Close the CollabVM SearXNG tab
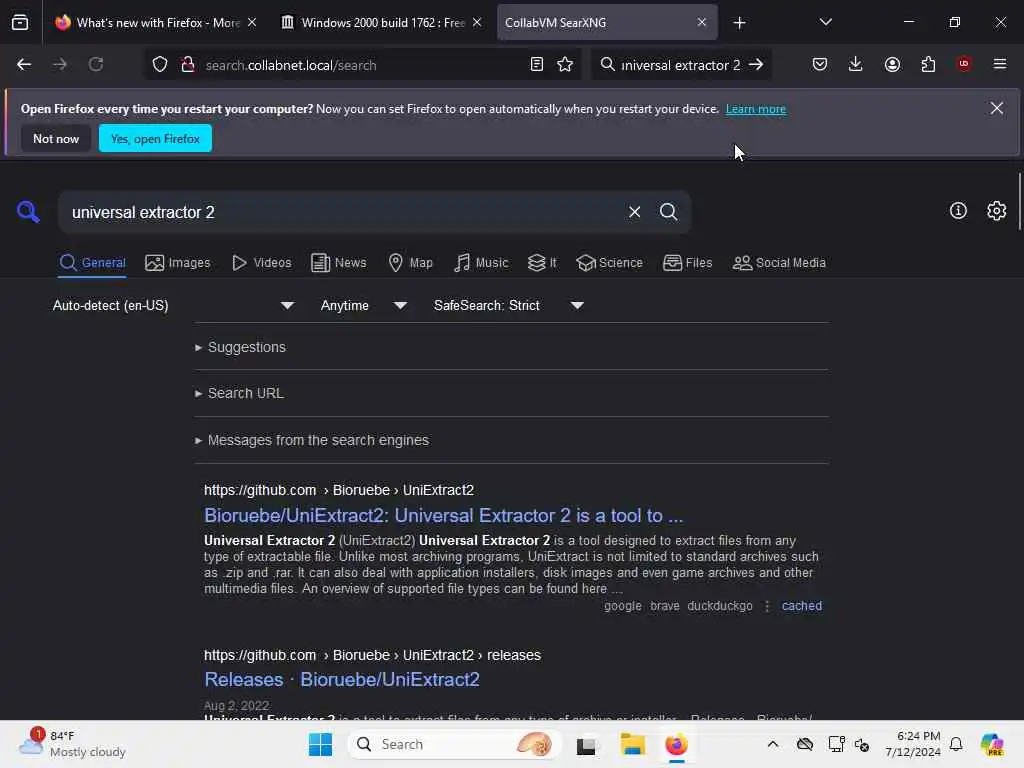 click(x=701, y=22)
